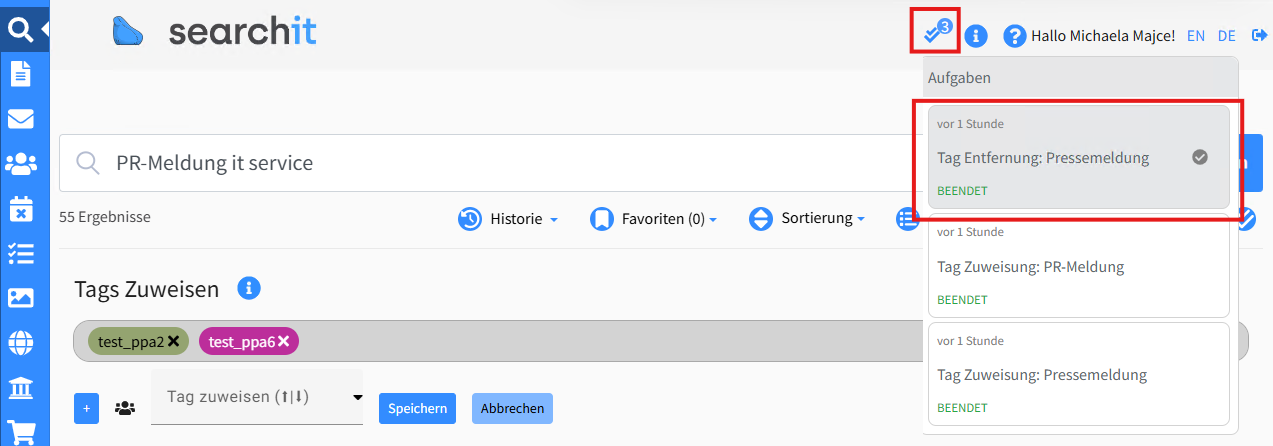Viewport: 1273px width, 446px height.
Task: Toggle check mark on Tag Entfernung task
Action: (1200, 157)
